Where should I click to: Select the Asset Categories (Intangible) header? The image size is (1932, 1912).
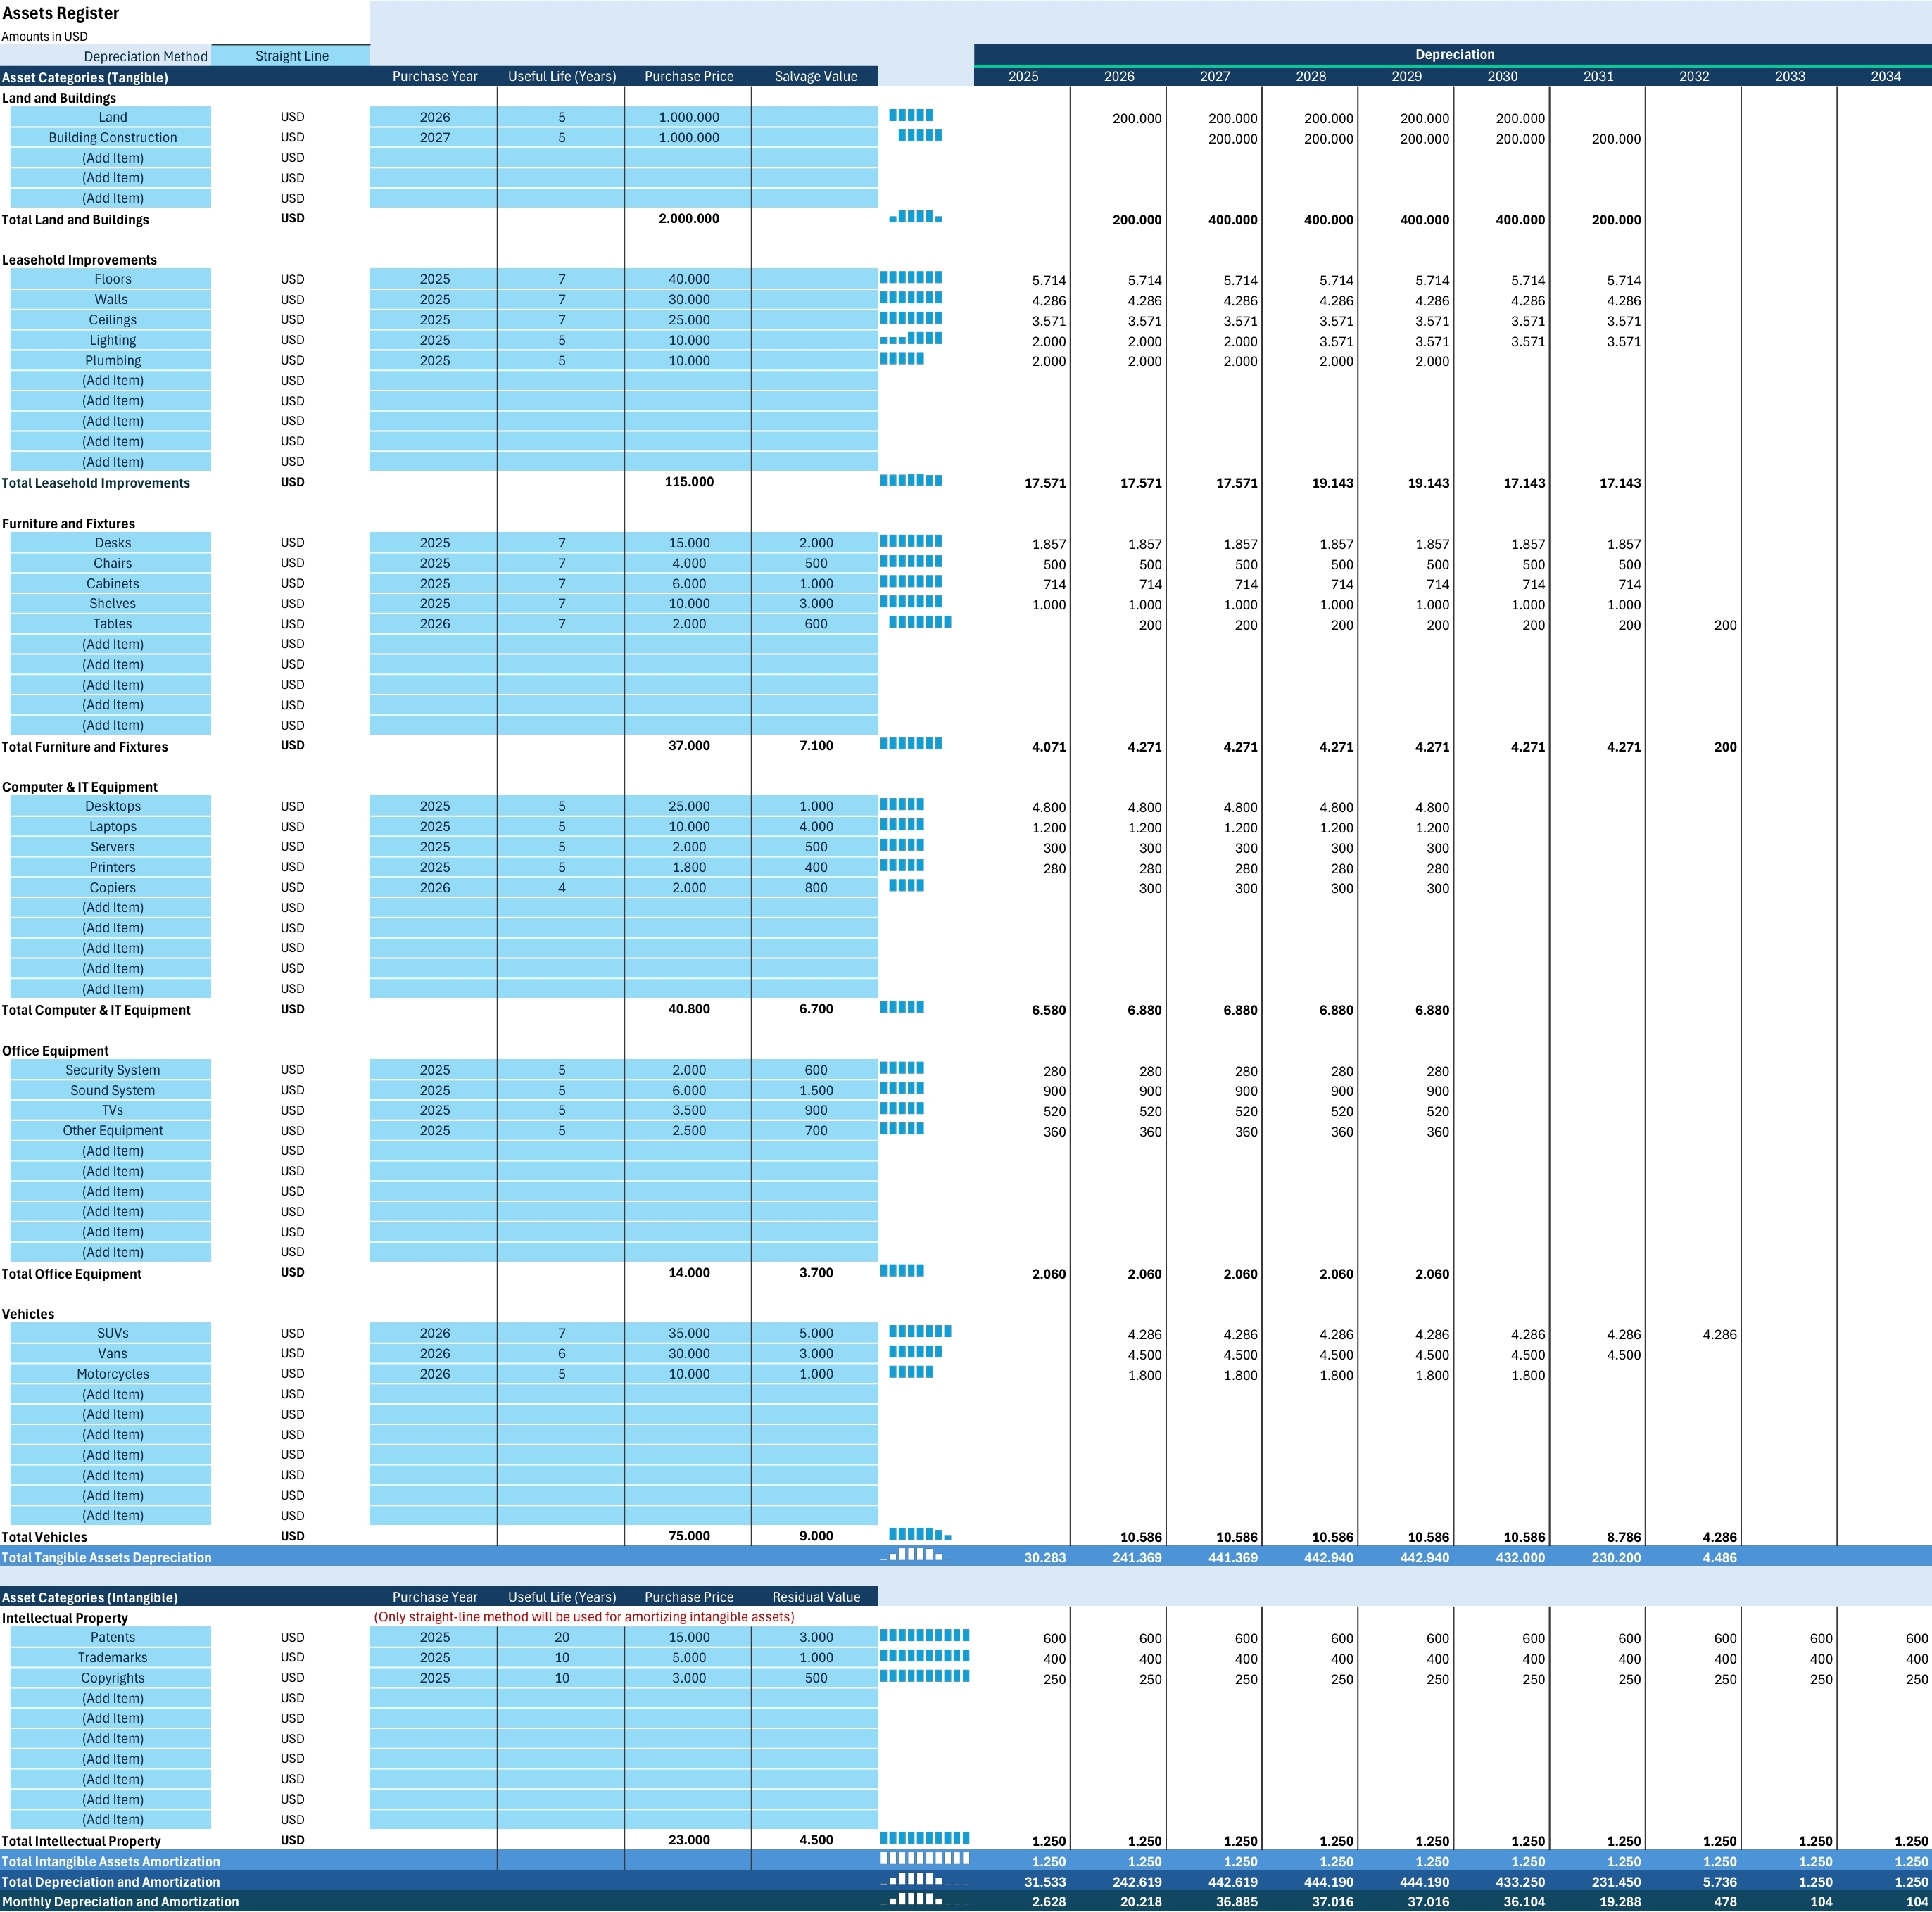click(89, 1597)
